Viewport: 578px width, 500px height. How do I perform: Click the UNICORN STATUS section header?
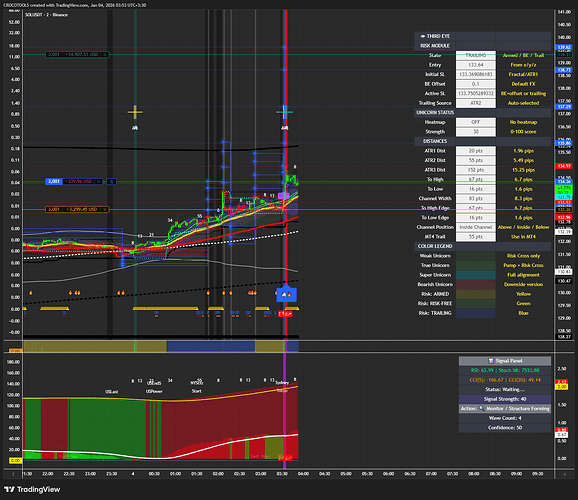[435, 112]
